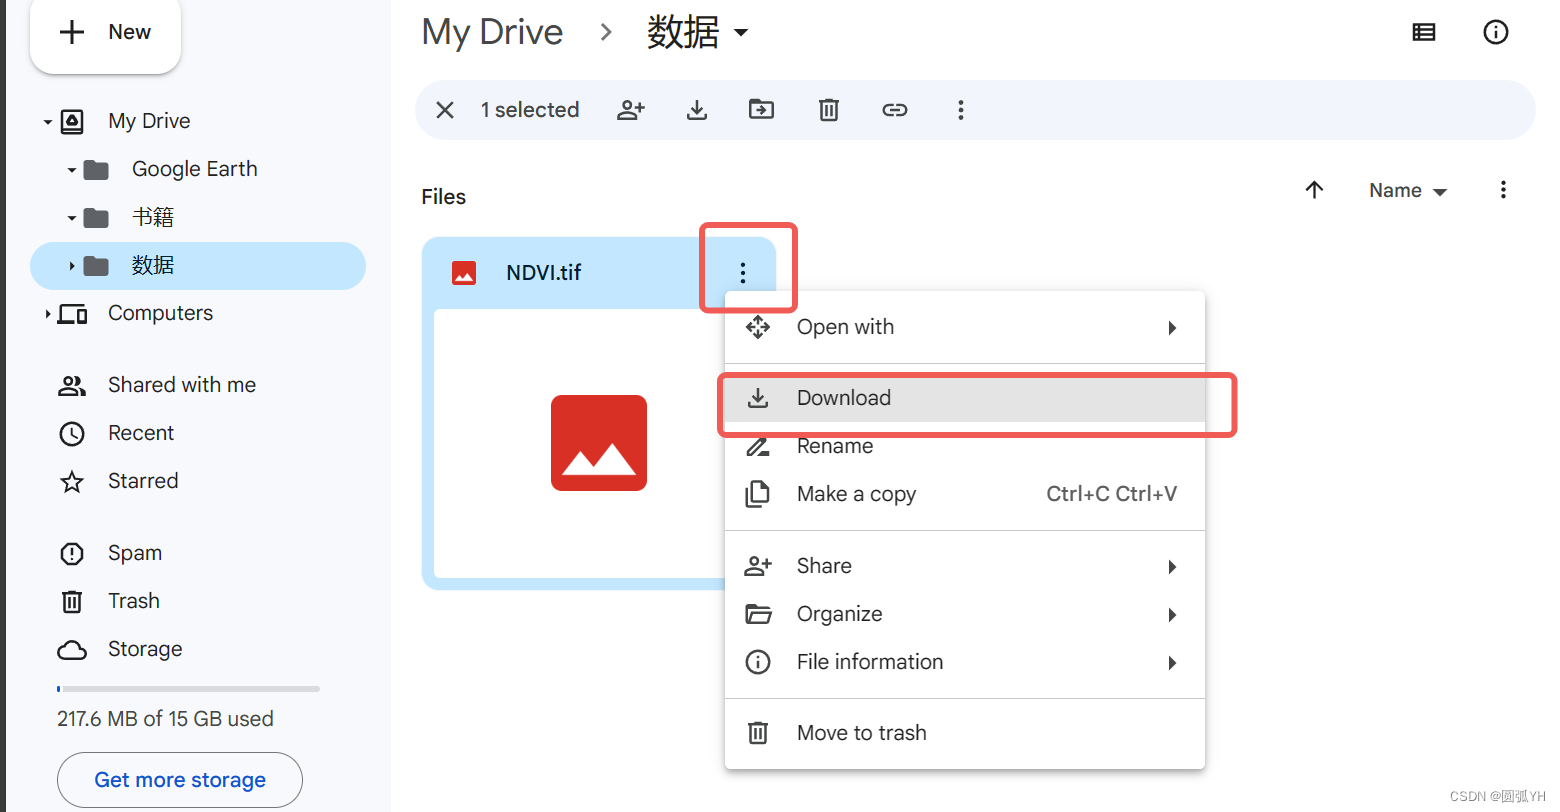Open the Recent section
This screenshot has height=812, width=1560.
pos(141,433)
